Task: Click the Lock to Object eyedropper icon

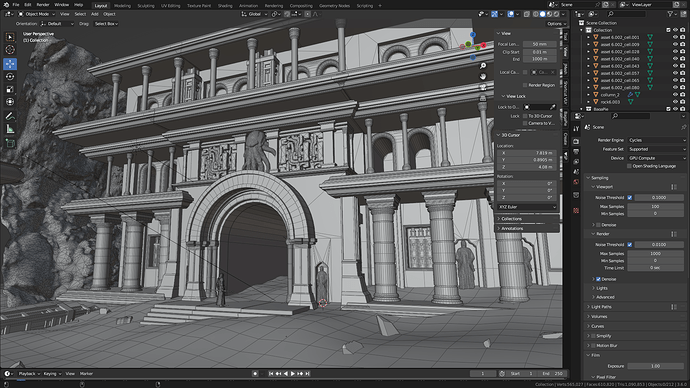Action: [x=553, y=107]
